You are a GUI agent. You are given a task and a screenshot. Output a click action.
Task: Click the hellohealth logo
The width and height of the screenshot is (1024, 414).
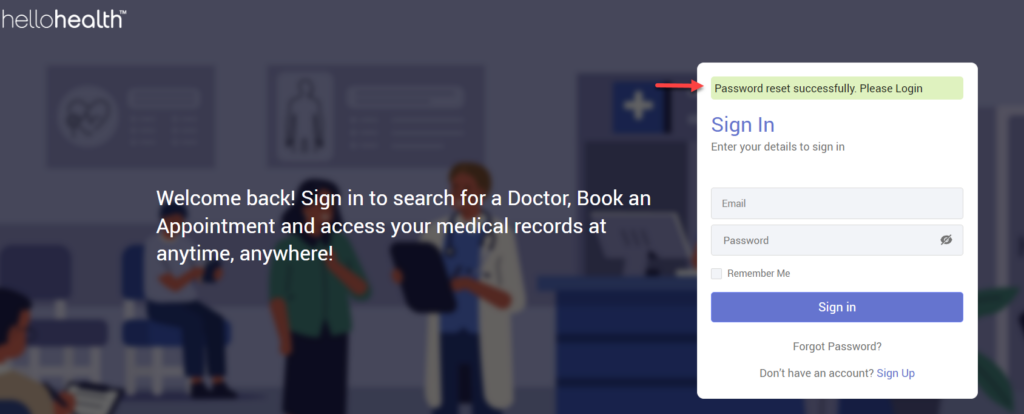pos(63,18)
